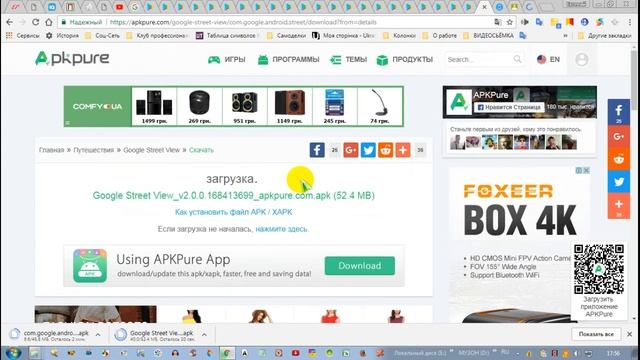Screen dimensions: 640x360
Task: Click Facebook icon in right floating sidebar
Action: [619, 112]
